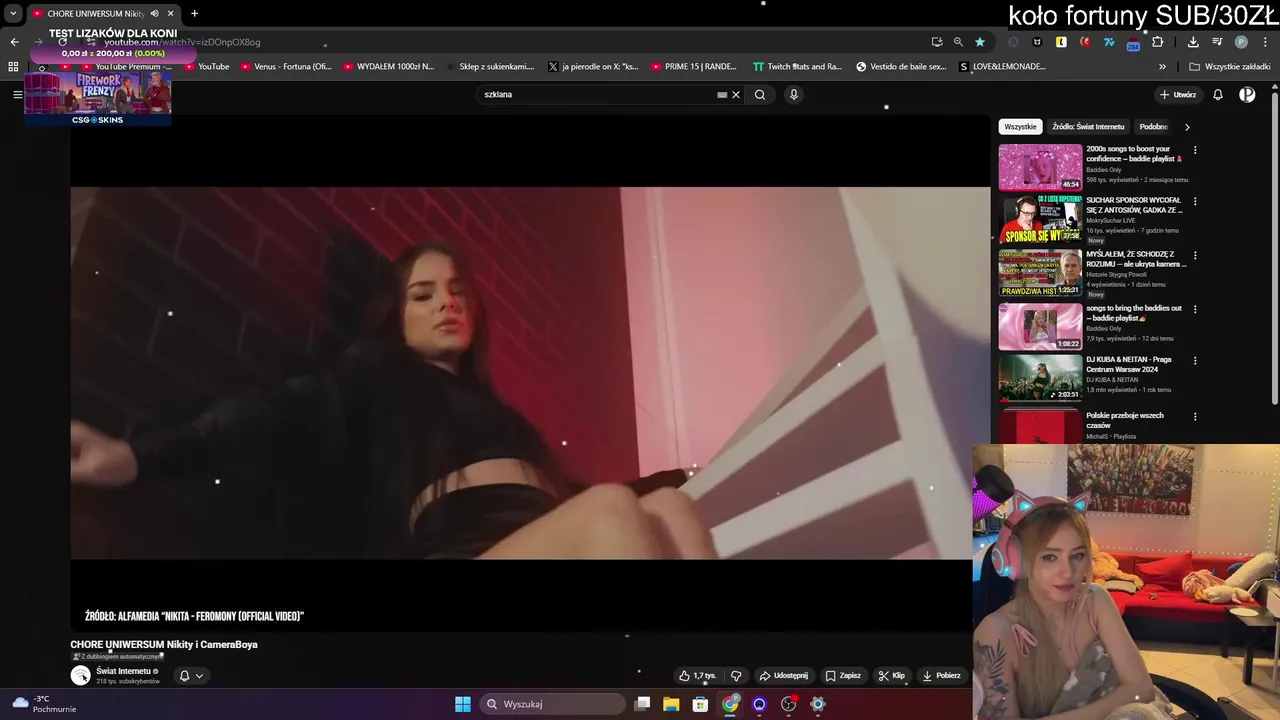Open the YouTube bookmark
The width and height of the screenshot is (1280, 720).
pyautogui.click(x=207, y=67)
